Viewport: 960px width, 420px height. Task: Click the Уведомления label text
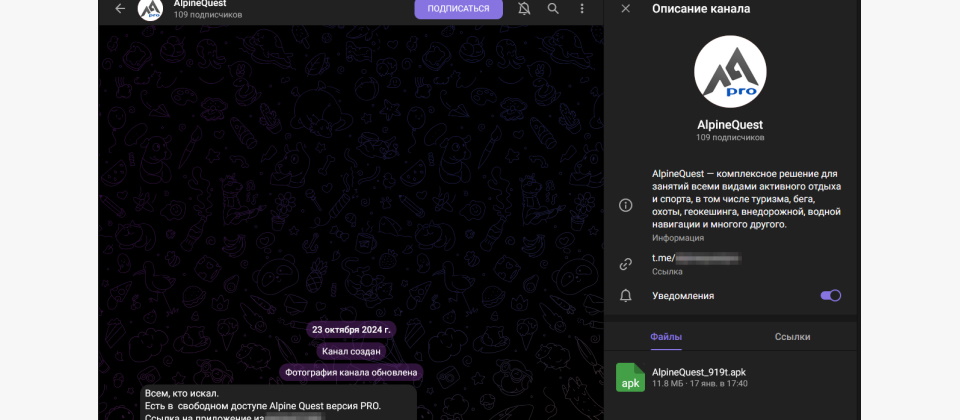point(683,296)
